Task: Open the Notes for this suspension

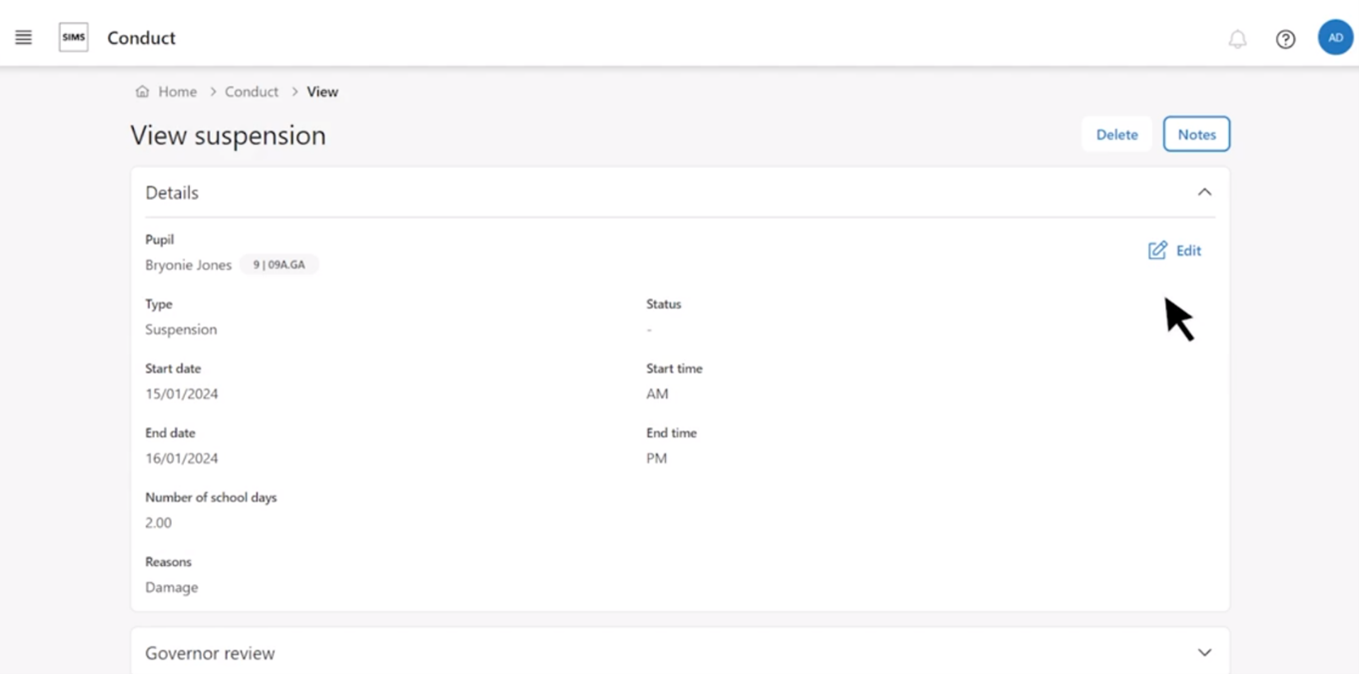Action: coord(1196,135)
